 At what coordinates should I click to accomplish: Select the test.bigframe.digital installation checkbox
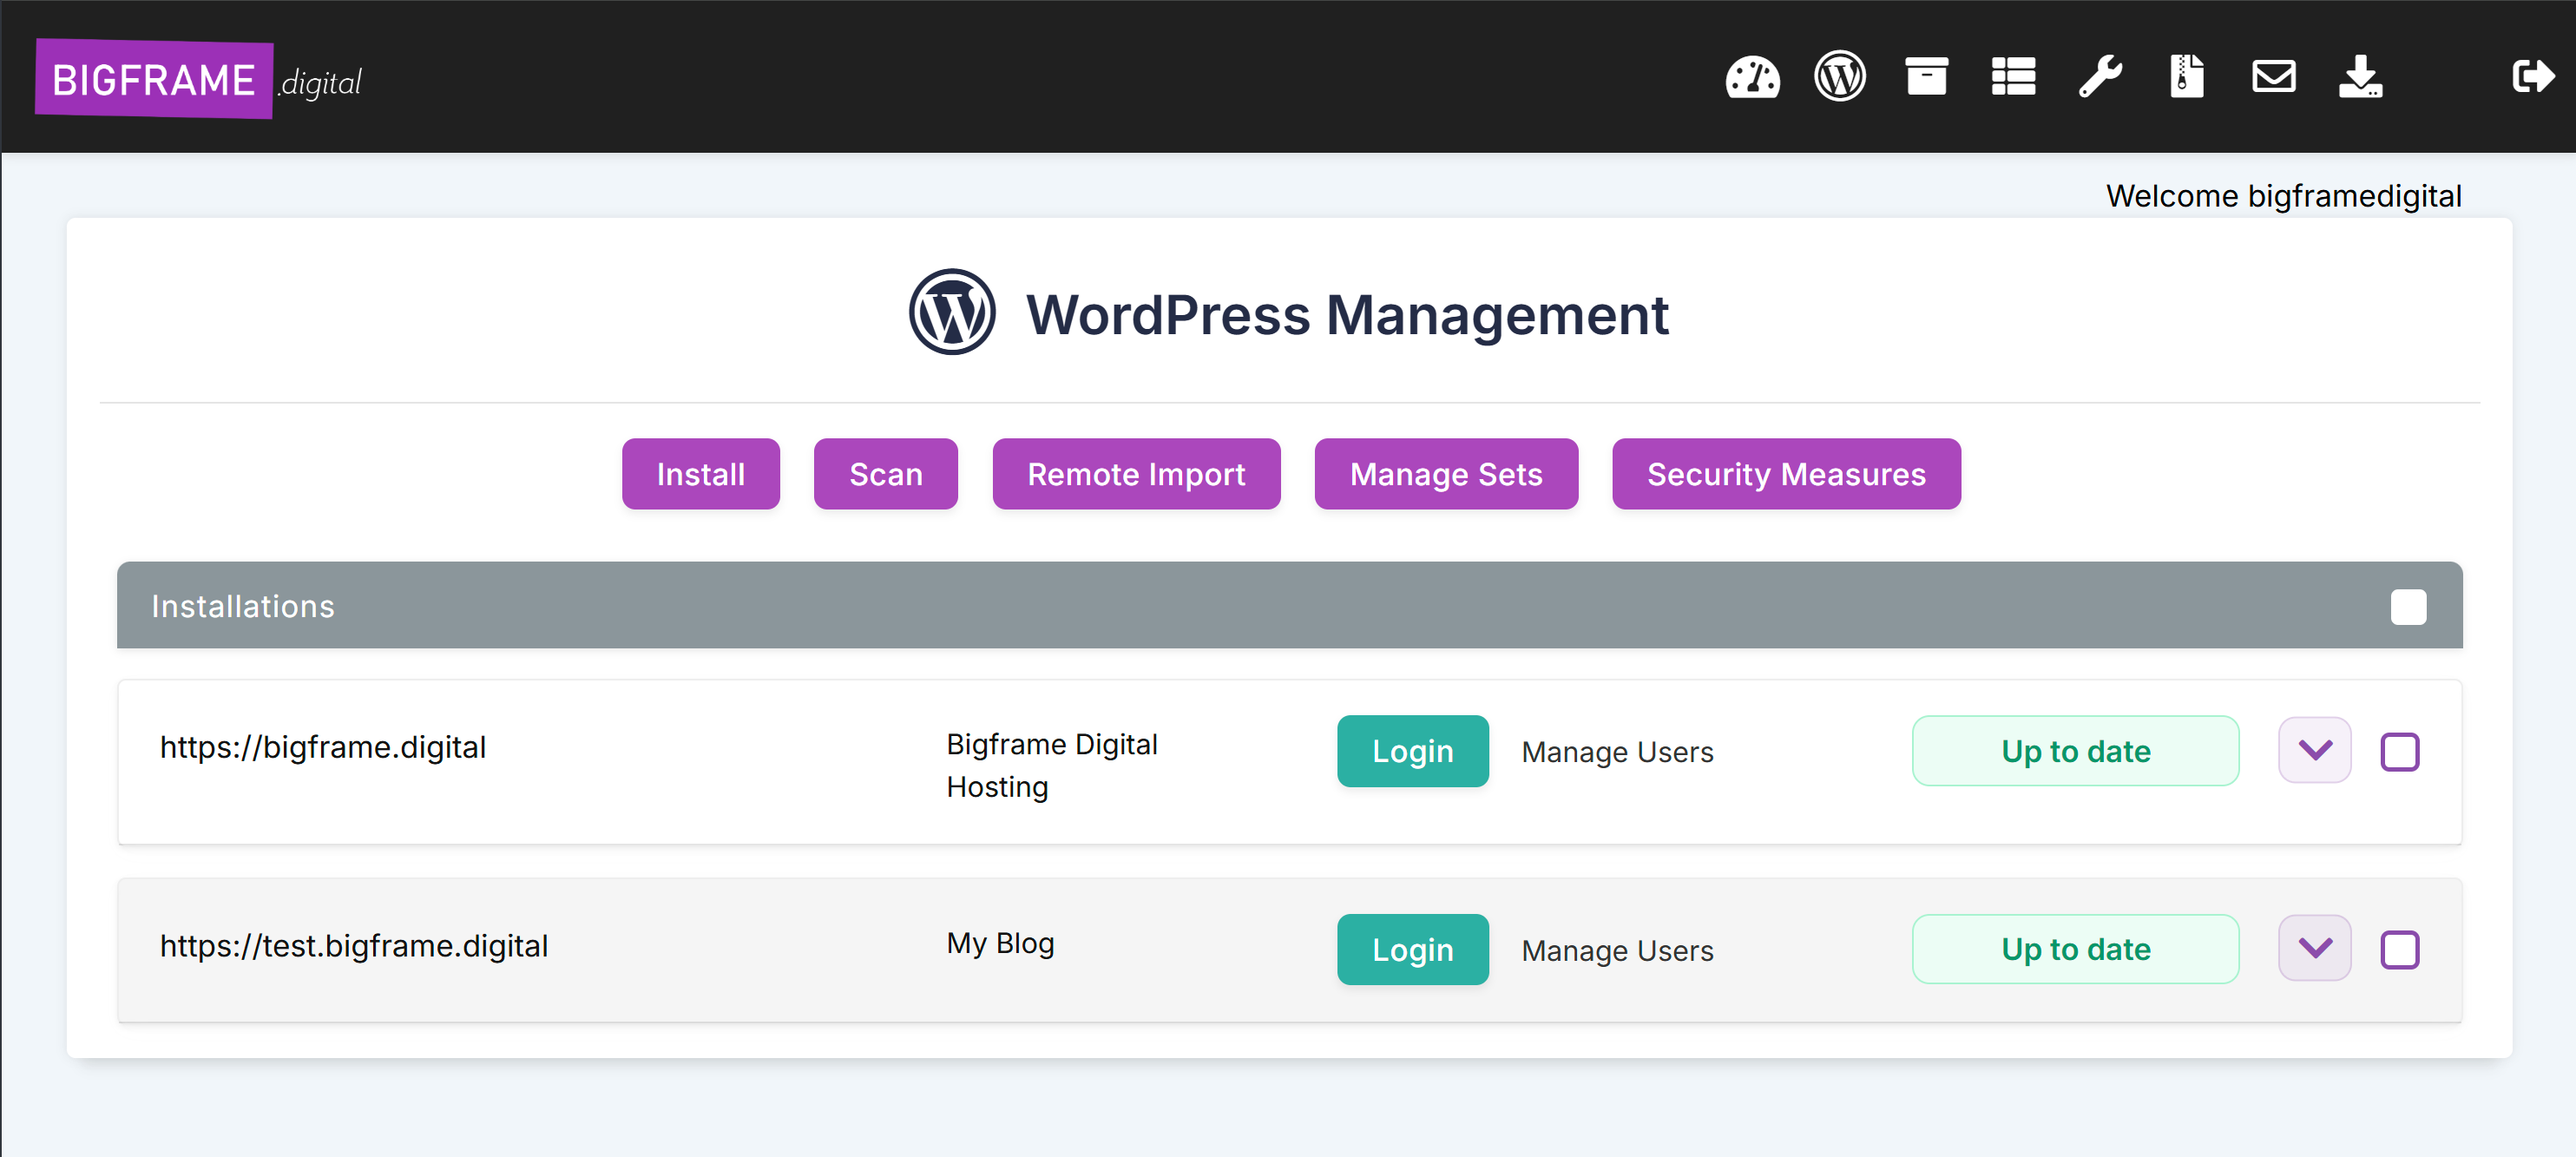[x=2399, y=950]
